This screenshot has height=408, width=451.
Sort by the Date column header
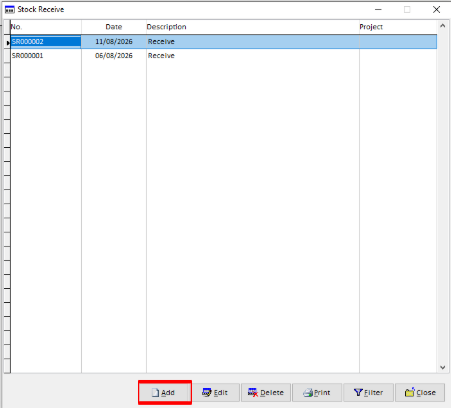114,27
